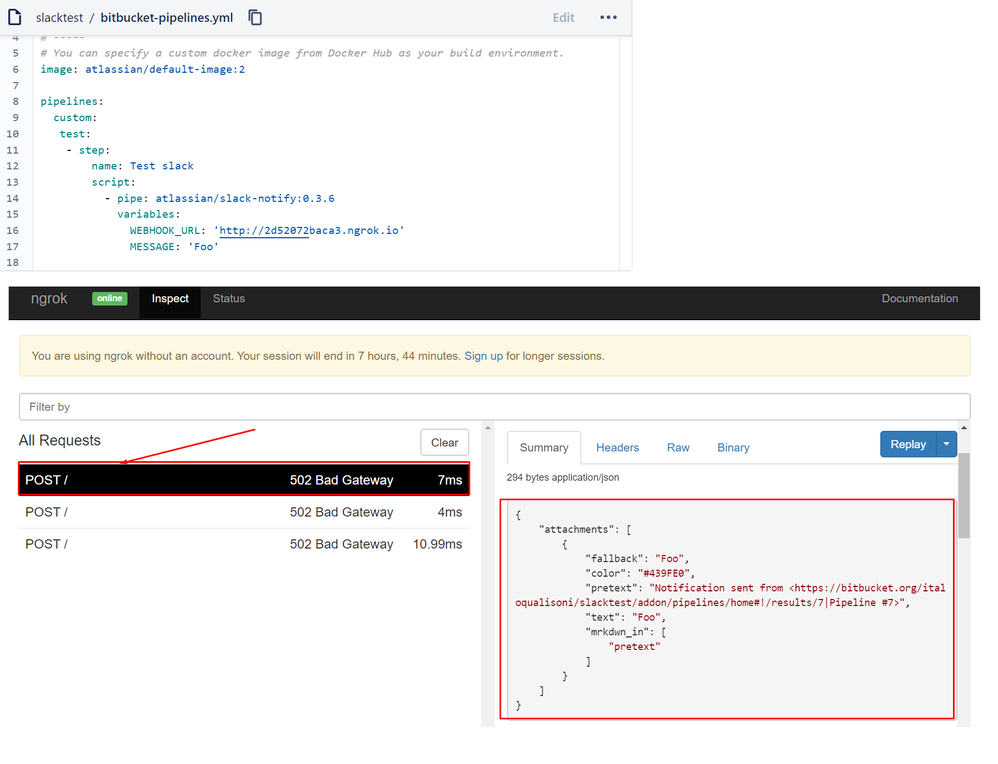The height and width of the screenshot is (764, 998).
Task: Open the Raw tab
Action: coord(678,448)
